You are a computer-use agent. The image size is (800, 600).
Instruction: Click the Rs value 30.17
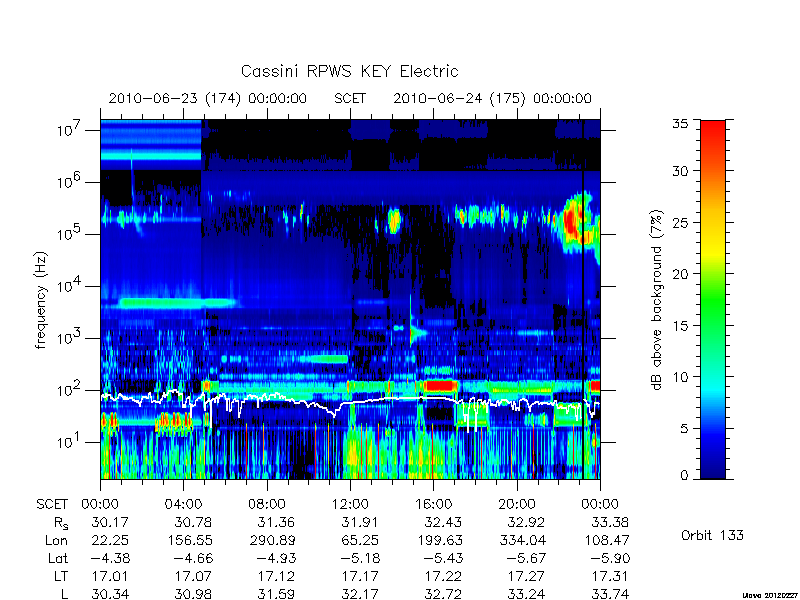pyautogui.click(x=110, y=522)
